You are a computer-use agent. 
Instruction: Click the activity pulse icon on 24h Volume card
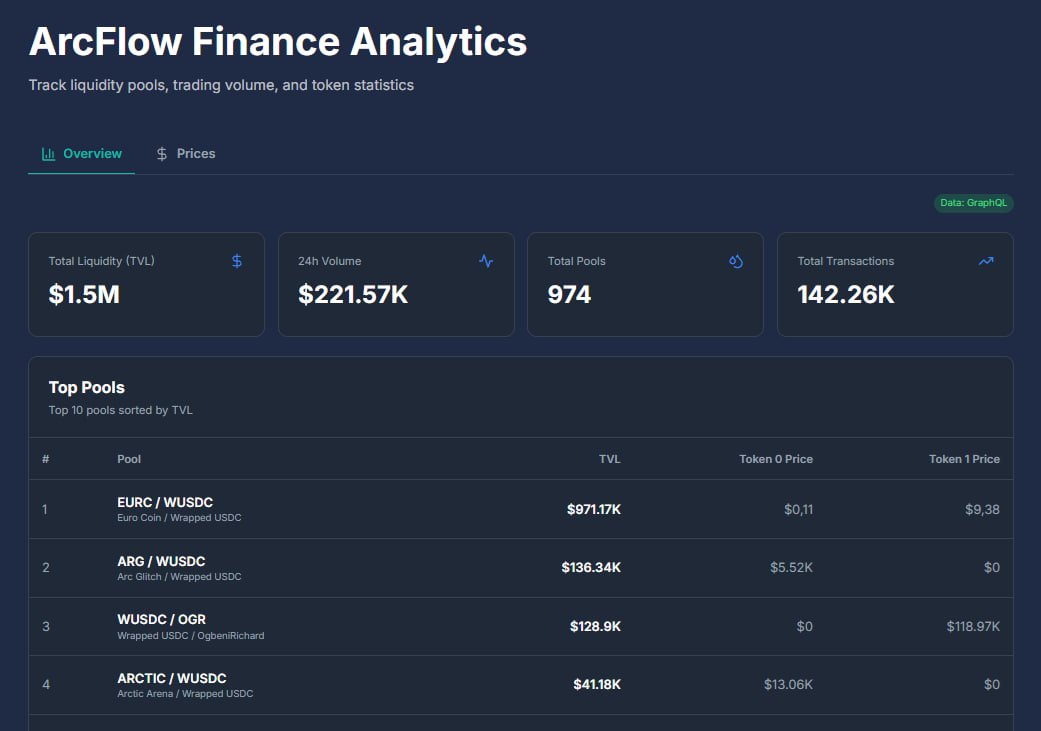point(486,260)
